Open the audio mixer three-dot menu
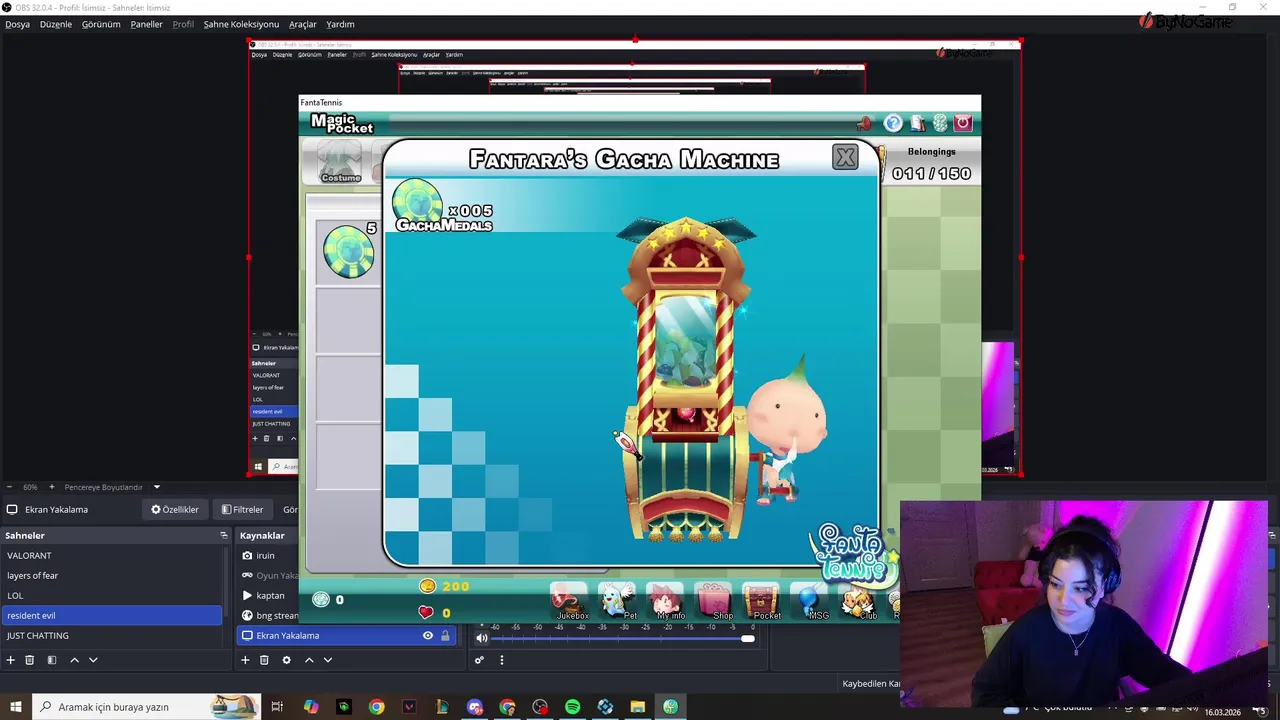 click(x=502, y=660)
